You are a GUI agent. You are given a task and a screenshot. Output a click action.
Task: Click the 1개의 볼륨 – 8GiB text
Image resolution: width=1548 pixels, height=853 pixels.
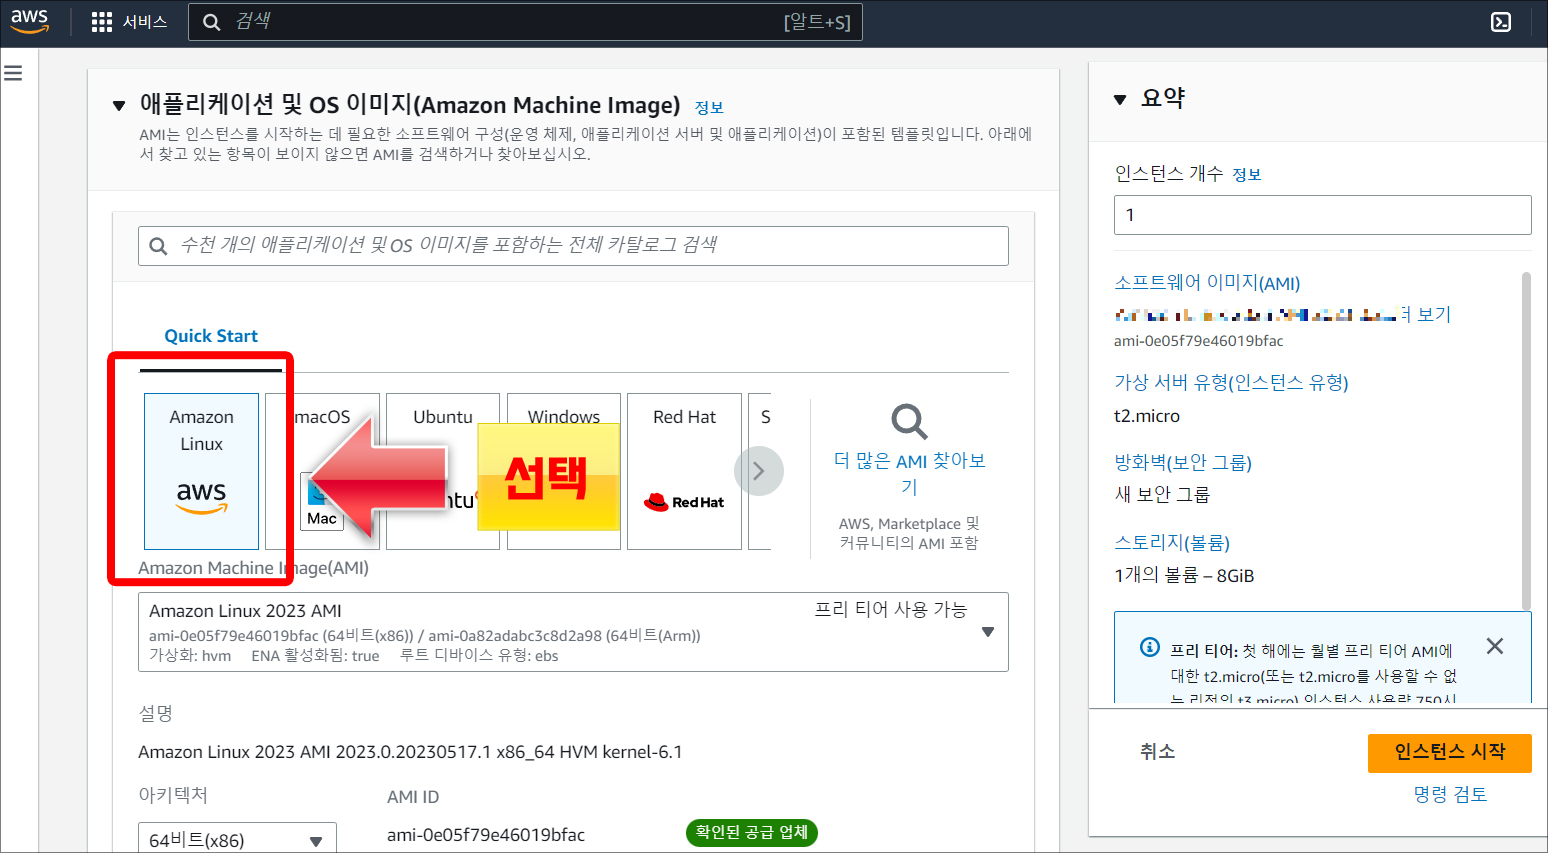1184,575
